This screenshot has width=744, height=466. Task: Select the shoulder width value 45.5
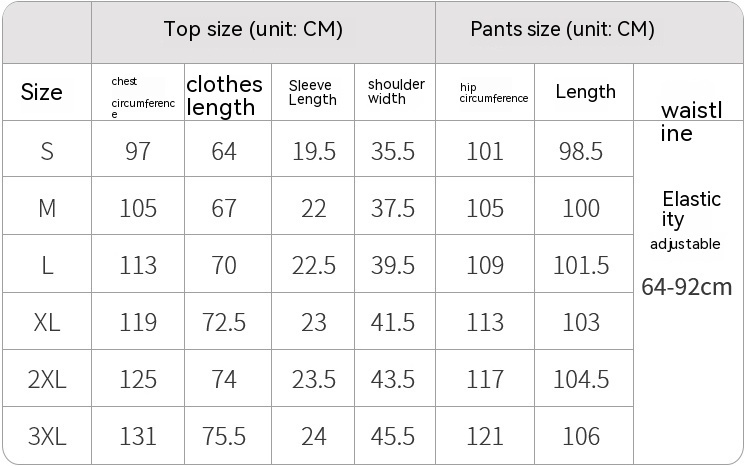click(395, 437)
